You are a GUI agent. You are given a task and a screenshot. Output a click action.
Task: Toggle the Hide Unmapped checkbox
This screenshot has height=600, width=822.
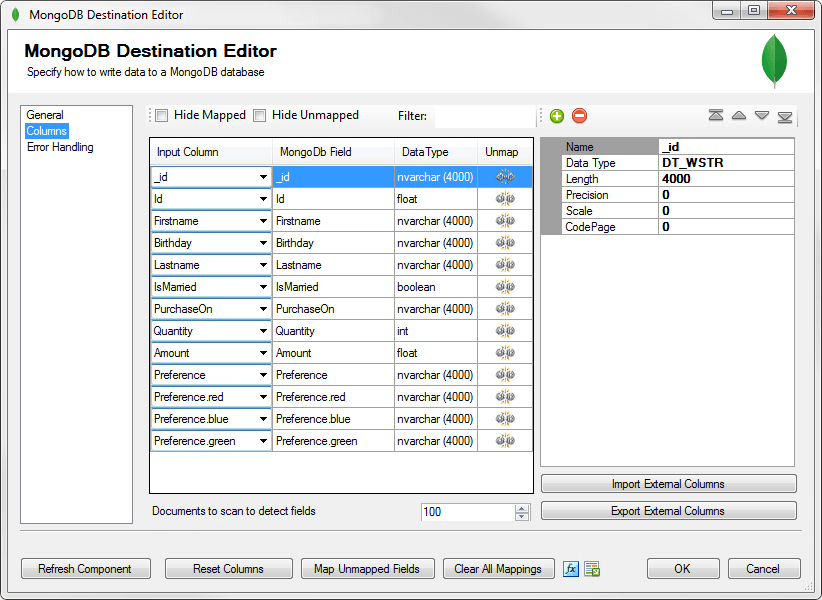pos(259,115)
